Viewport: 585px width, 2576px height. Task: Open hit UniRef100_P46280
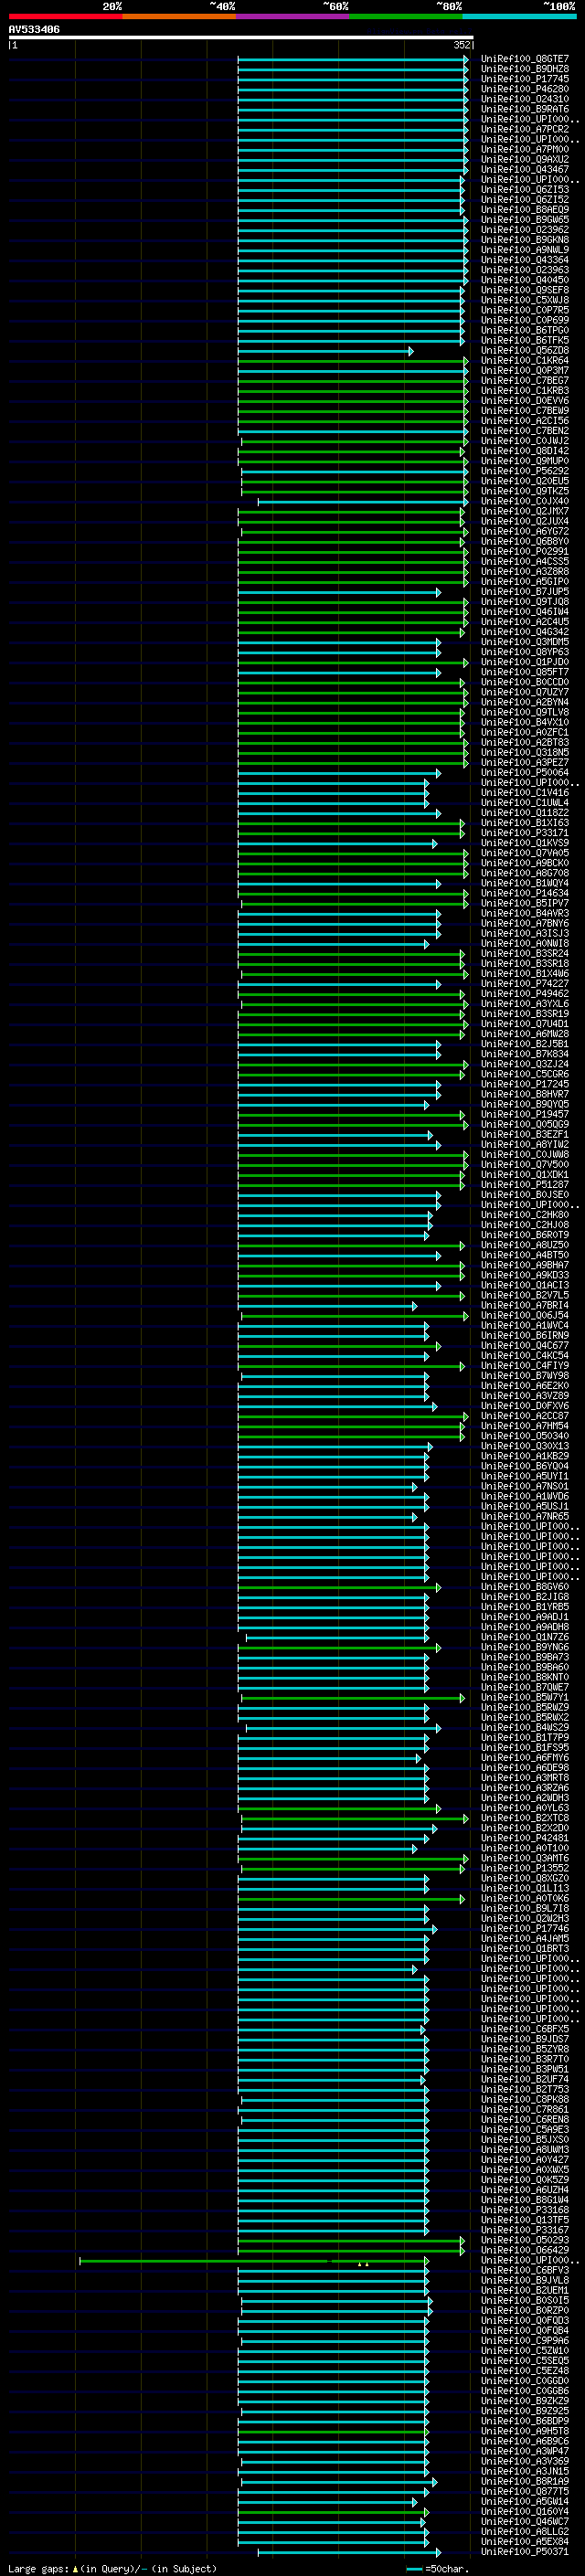tap(525, 89)
